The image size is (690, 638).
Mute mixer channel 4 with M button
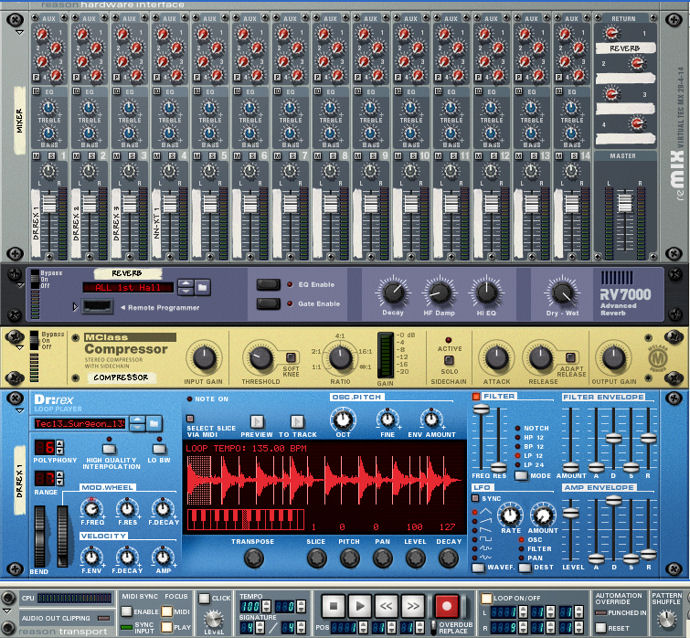tap(157, 156)
